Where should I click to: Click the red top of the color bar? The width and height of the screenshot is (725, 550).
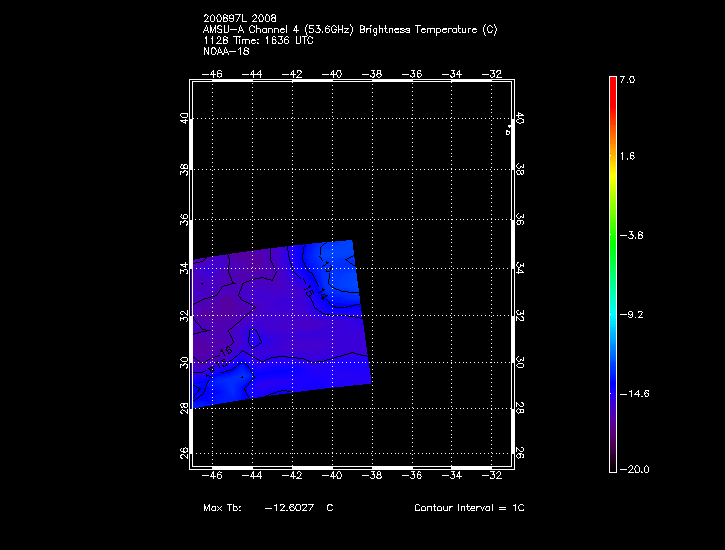[x=612, y=84]
